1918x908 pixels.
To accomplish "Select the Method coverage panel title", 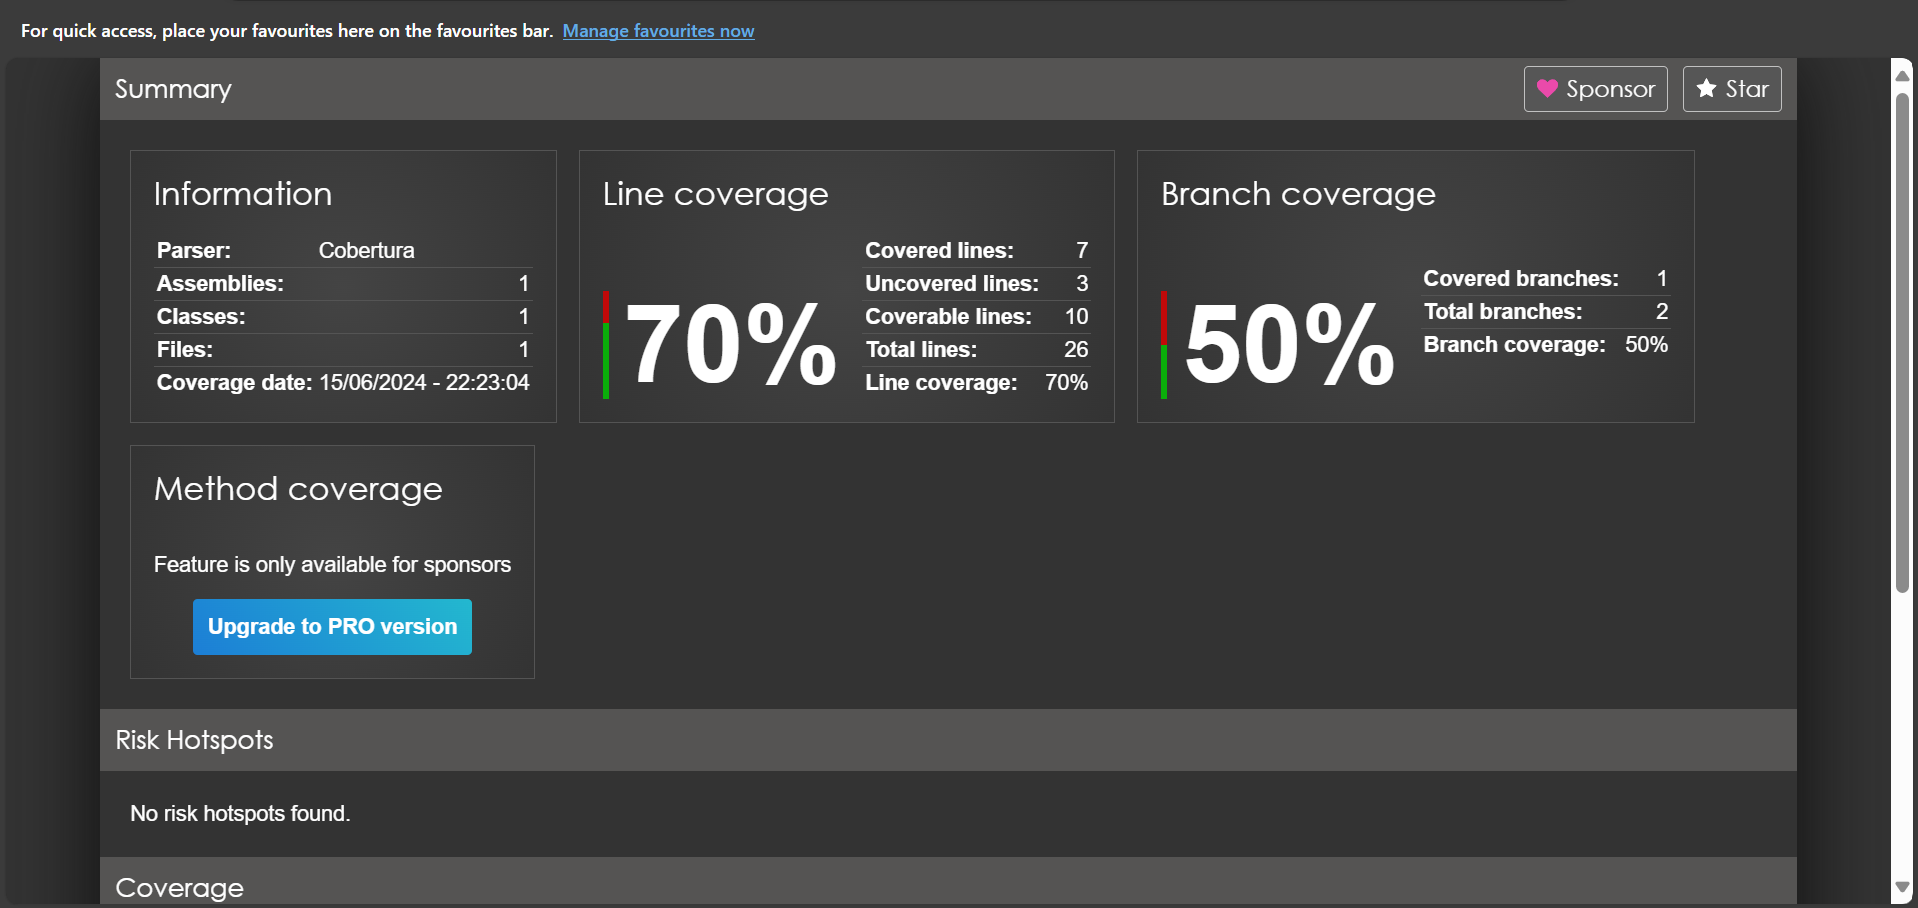I will point(298,489).
